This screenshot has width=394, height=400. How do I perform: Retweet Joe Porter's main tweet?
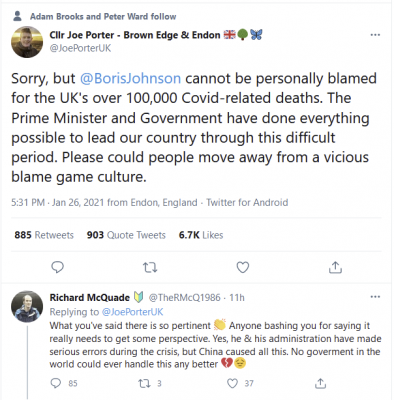[150, 267]
